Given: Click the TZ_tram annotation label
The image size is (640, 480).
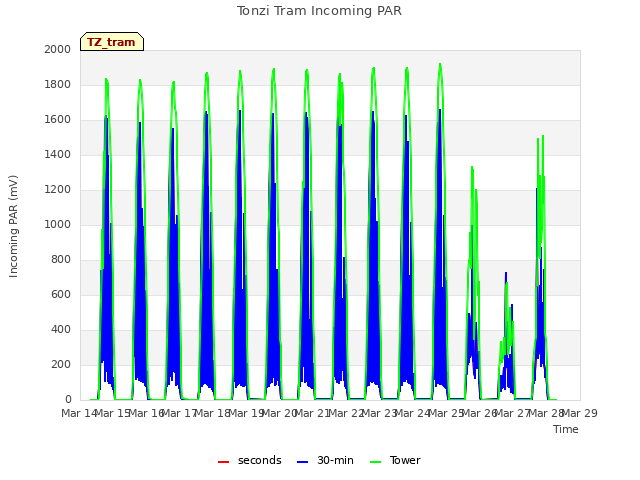Looking at the screenshot, I should tap(112, 42).
